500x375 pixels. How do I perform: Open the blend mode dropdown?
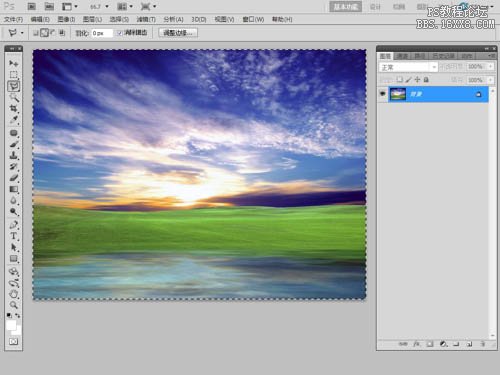(x=408, y=67)
